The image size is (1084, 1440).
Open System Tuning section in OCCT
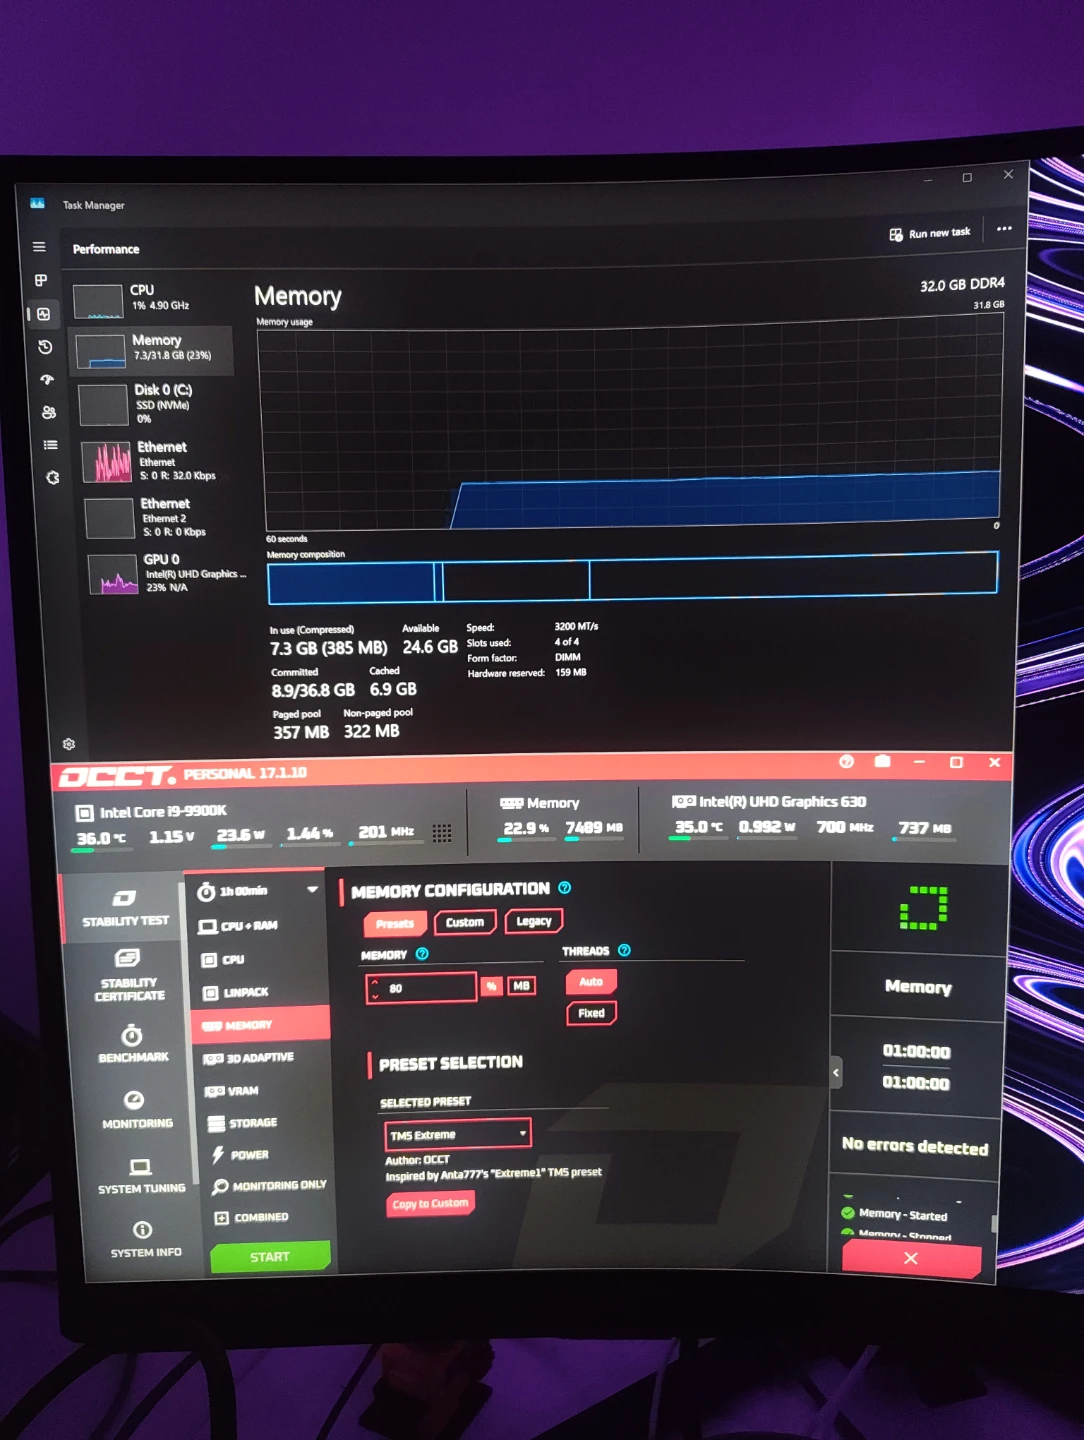click(x=141, y=1176)
